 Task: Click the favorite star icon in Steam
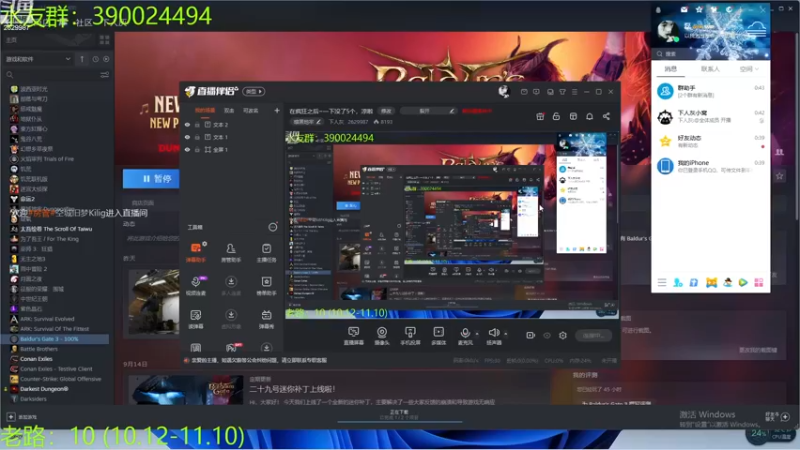(780, 176)
